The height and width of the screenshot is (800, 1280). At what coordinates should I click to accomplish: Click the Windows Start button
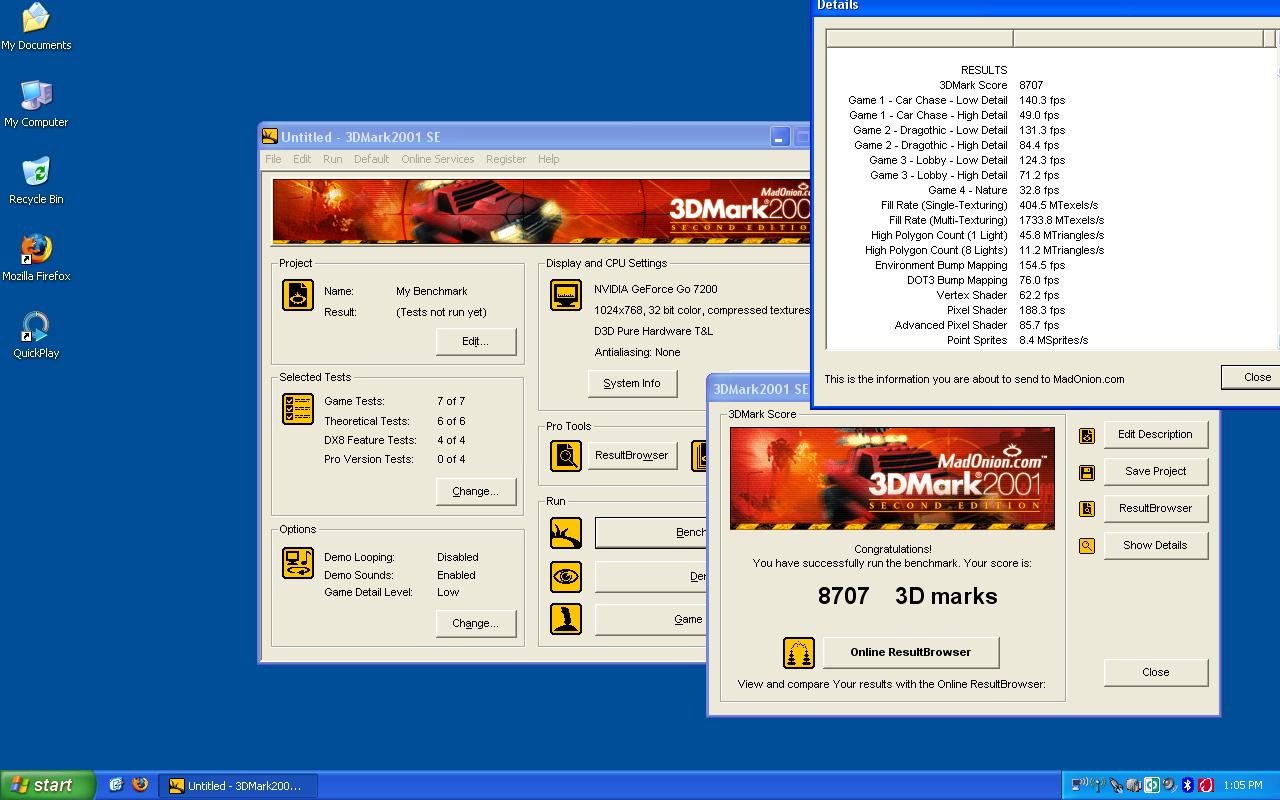tap(47, 785)
